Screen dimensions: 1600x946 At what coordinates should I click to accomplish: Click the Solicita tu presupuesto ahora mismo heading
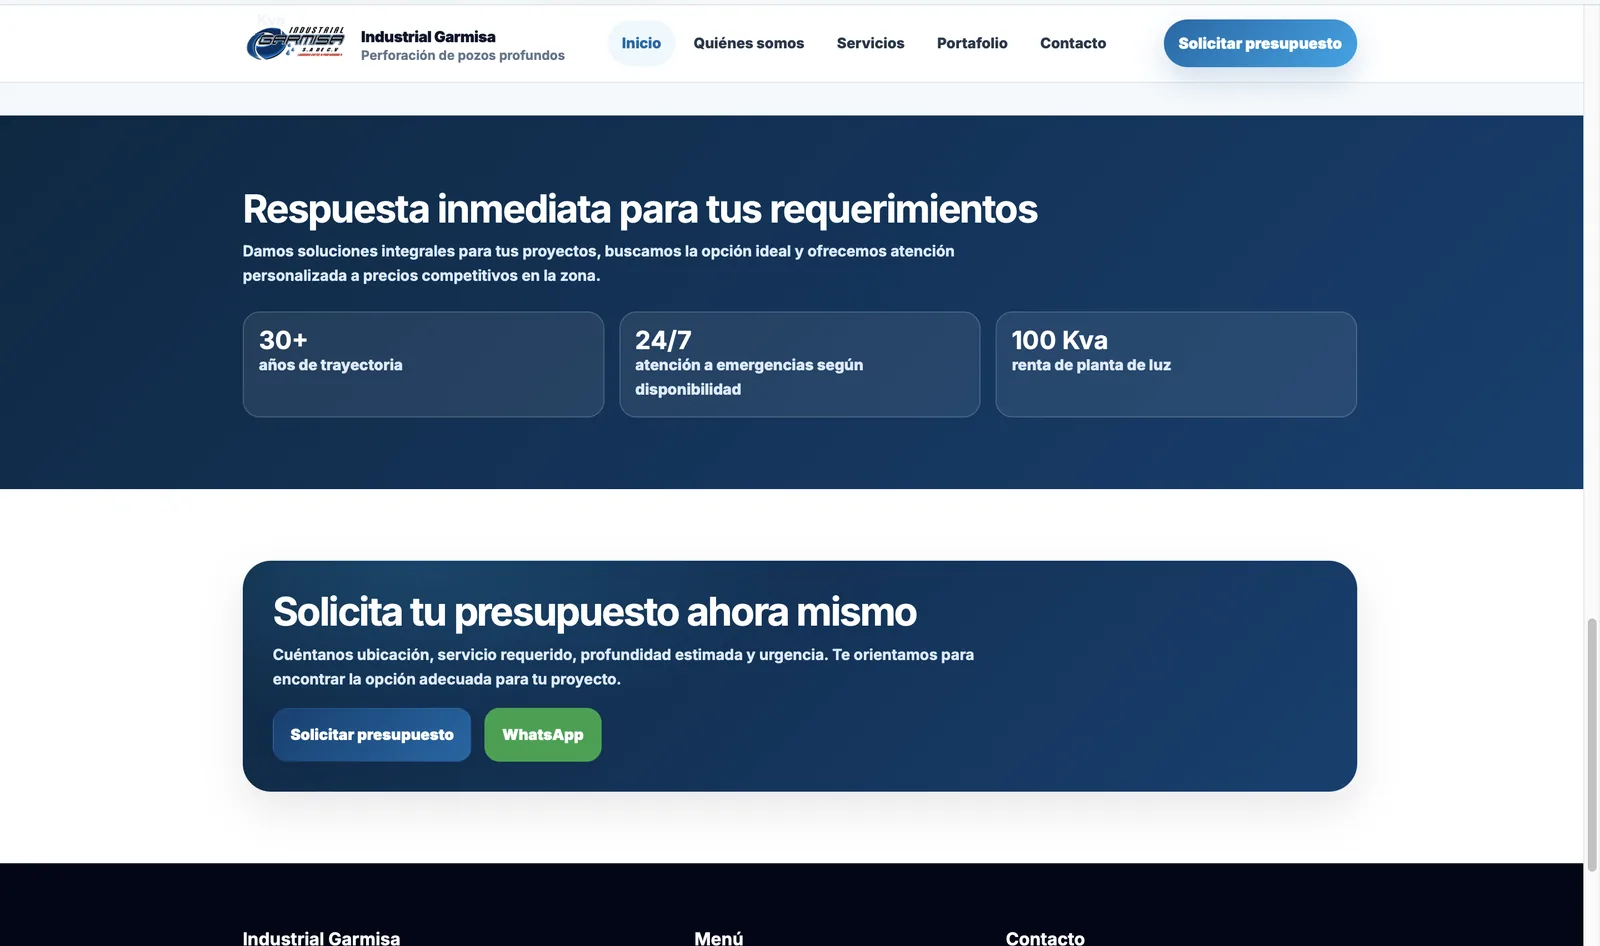(x=595, y=612)
